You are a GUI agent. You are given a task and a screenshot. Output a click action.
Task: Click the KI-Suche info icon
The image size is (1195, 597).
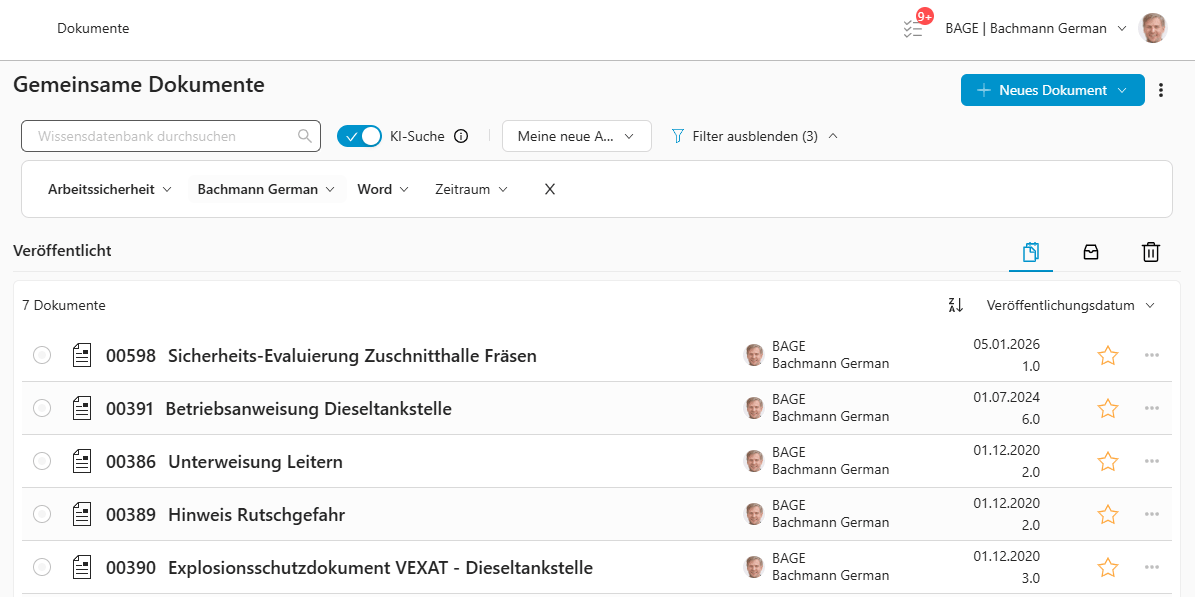461,136
